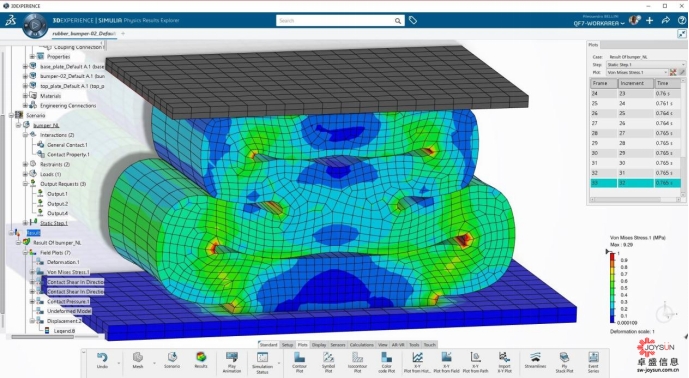Click the Undo icon
Image resolution: width=689 pixels, height=378 pixels.
tap(102, 360)
